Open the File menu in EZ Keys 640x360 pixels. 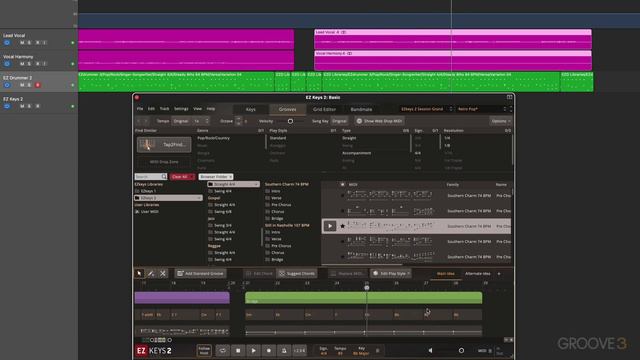(140, 109)
